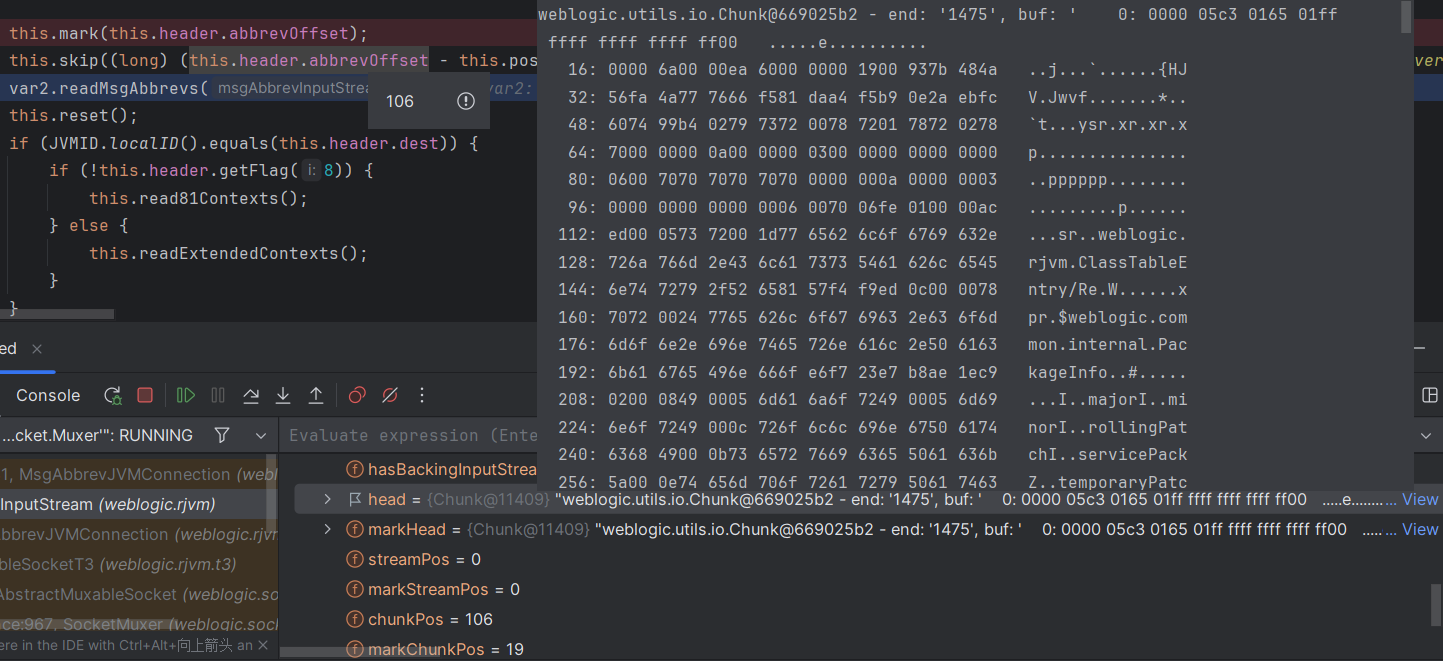Toggle the layout settings icon at right edge

1430,395
